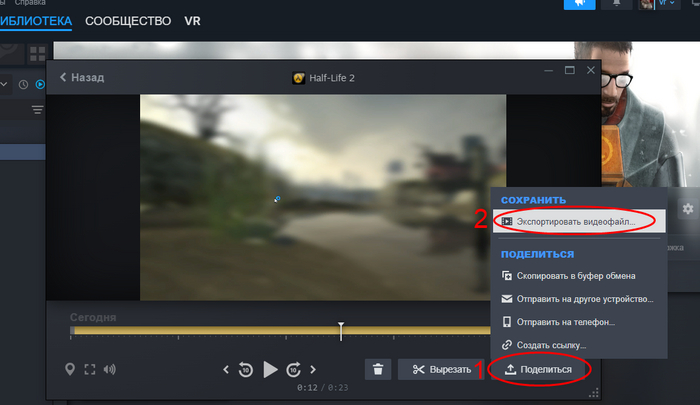Choose Отправить на другое устройство...
700x405 pixels.
[579, 299]
